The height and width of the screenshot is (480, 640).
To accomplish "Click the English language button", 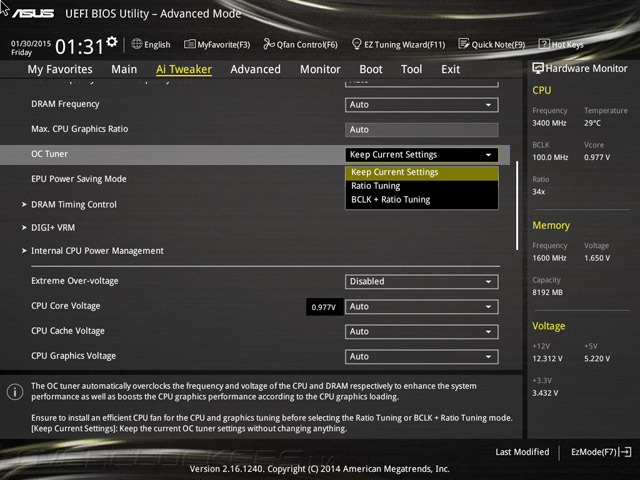I will pyautogui.click(x=151, y=44).
